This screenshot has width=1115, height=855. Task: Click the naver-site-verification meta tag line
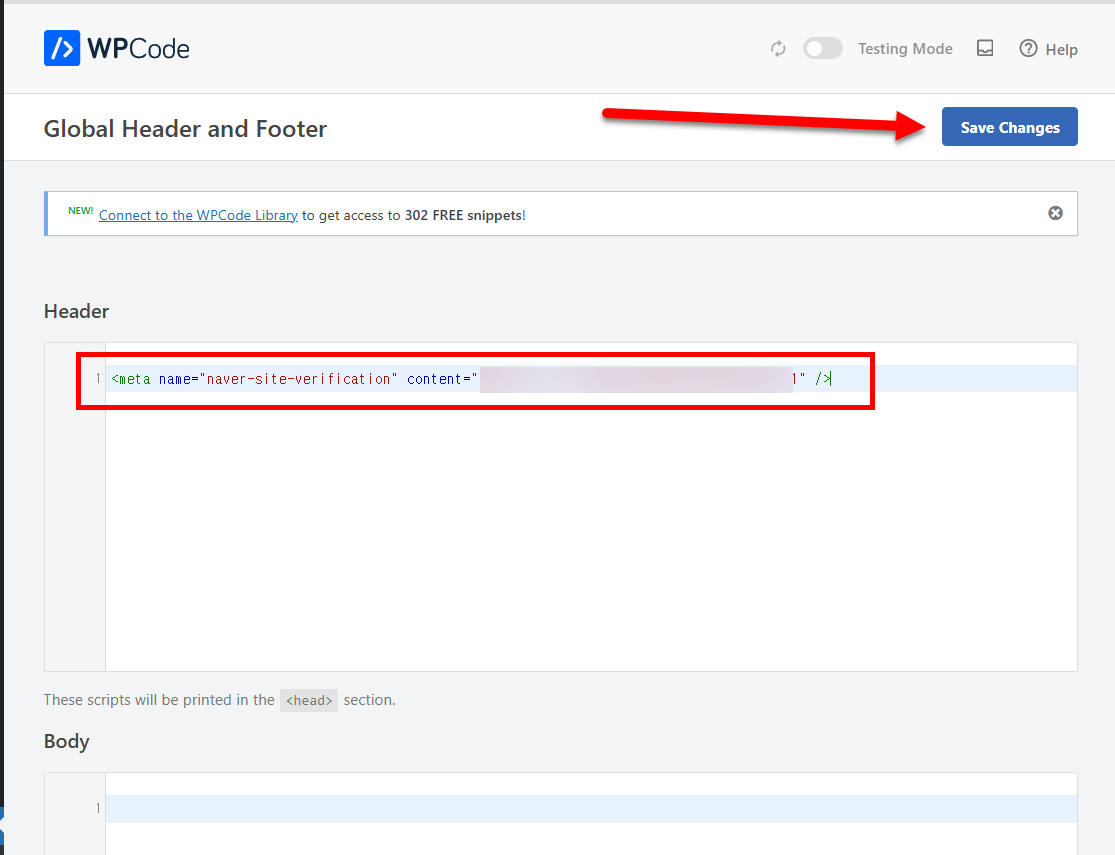[x=471, y=378]
